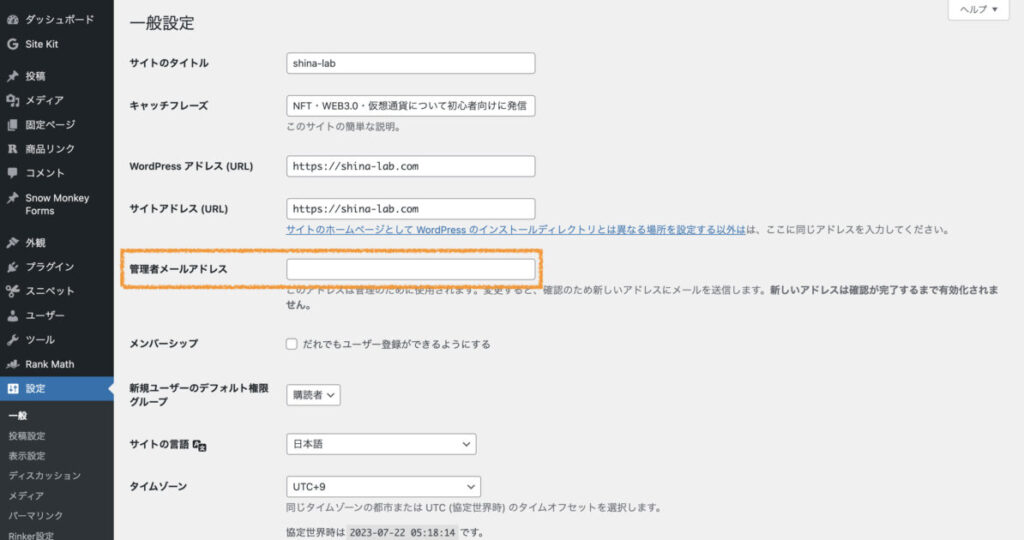The width and height of the screenshot is (1024, 540).
Task: Open ツール wrench icon in sidebar
Action: (x=12, y=340)
